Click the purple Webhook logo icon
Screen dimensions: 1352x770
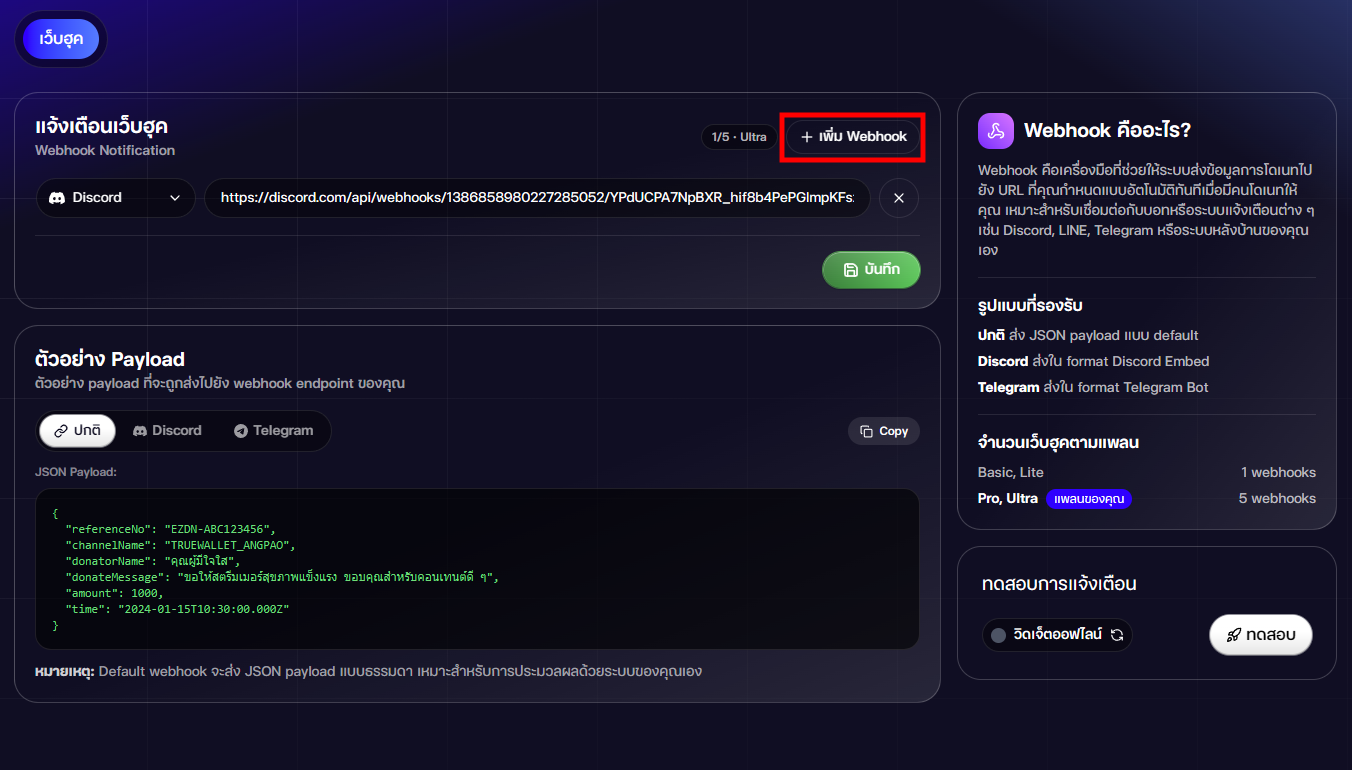tap(996, 130)
